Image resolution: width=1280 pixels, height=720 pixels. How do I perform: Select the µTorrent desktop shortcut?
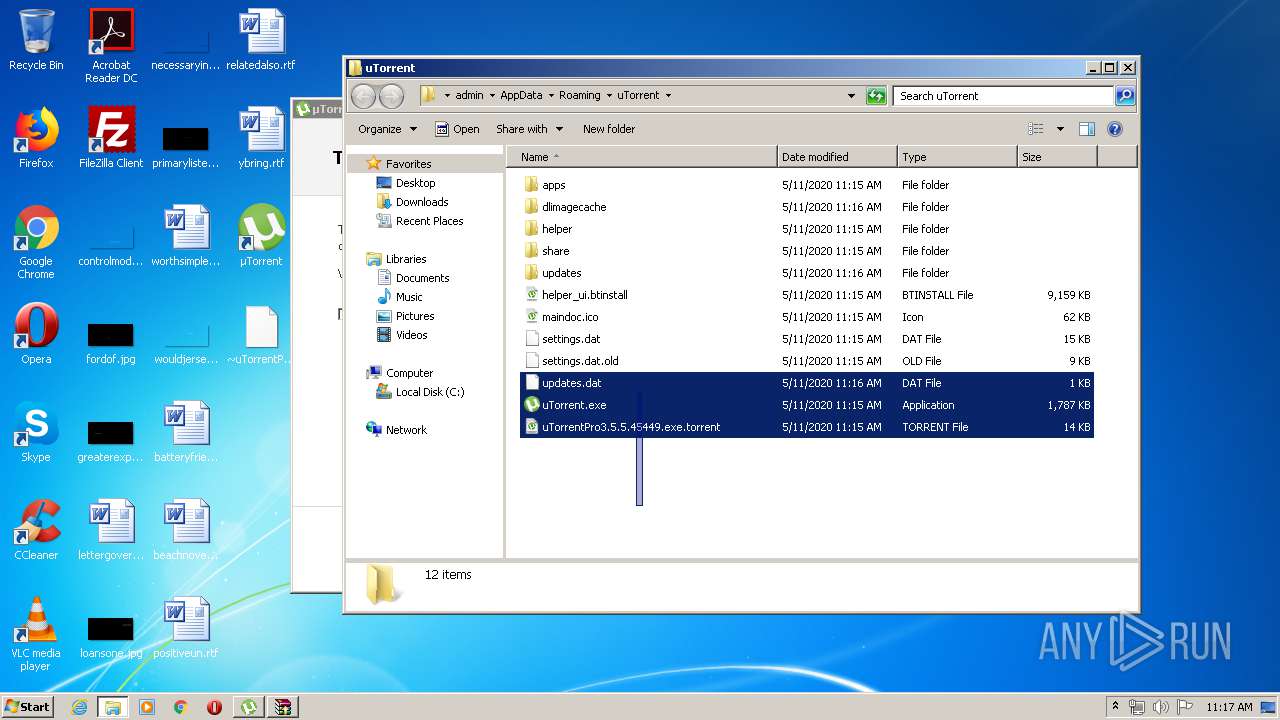261,236
